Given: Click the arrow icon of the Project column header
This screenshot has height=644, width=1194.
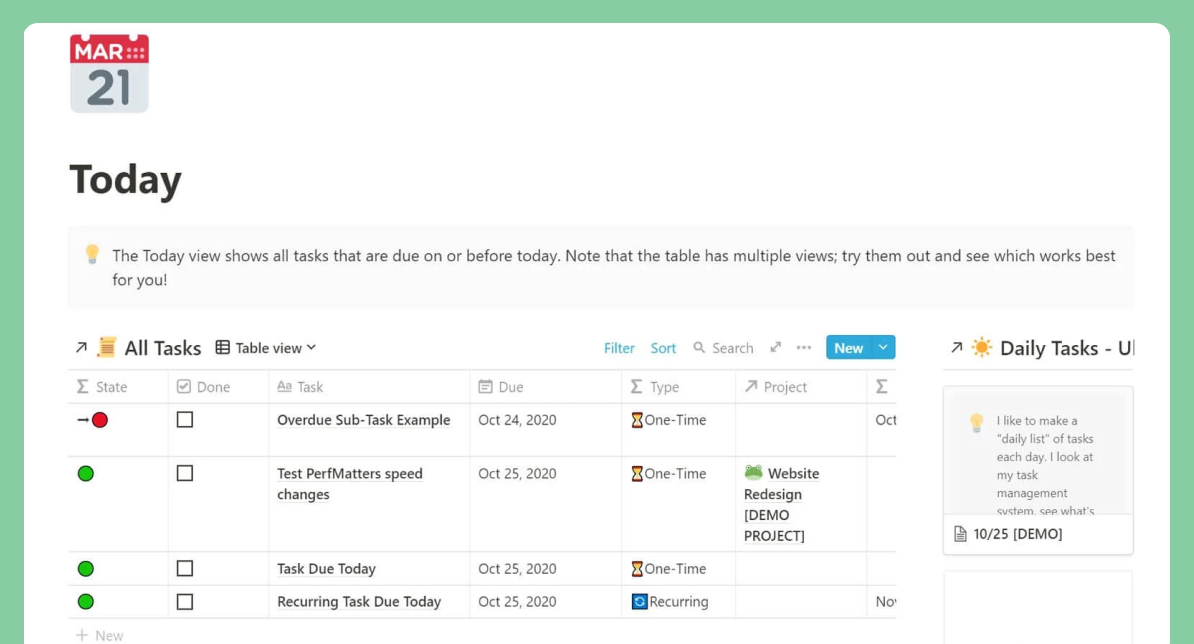Looking at the screenshot, I should [x=751, y=386].
